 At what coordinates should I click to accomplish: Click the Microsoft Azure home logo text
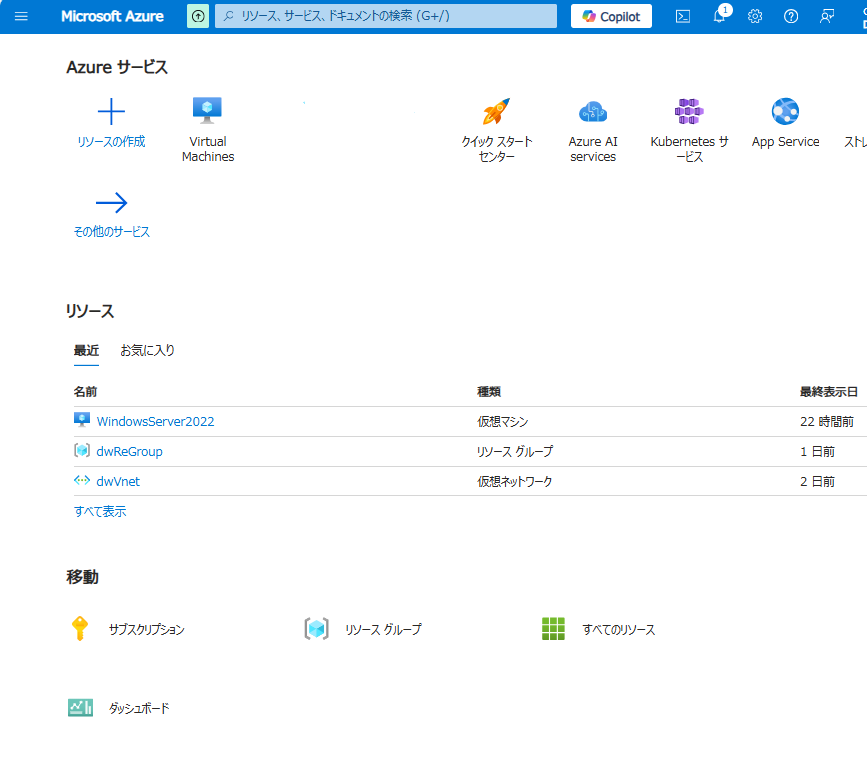[x=112, y=17]
